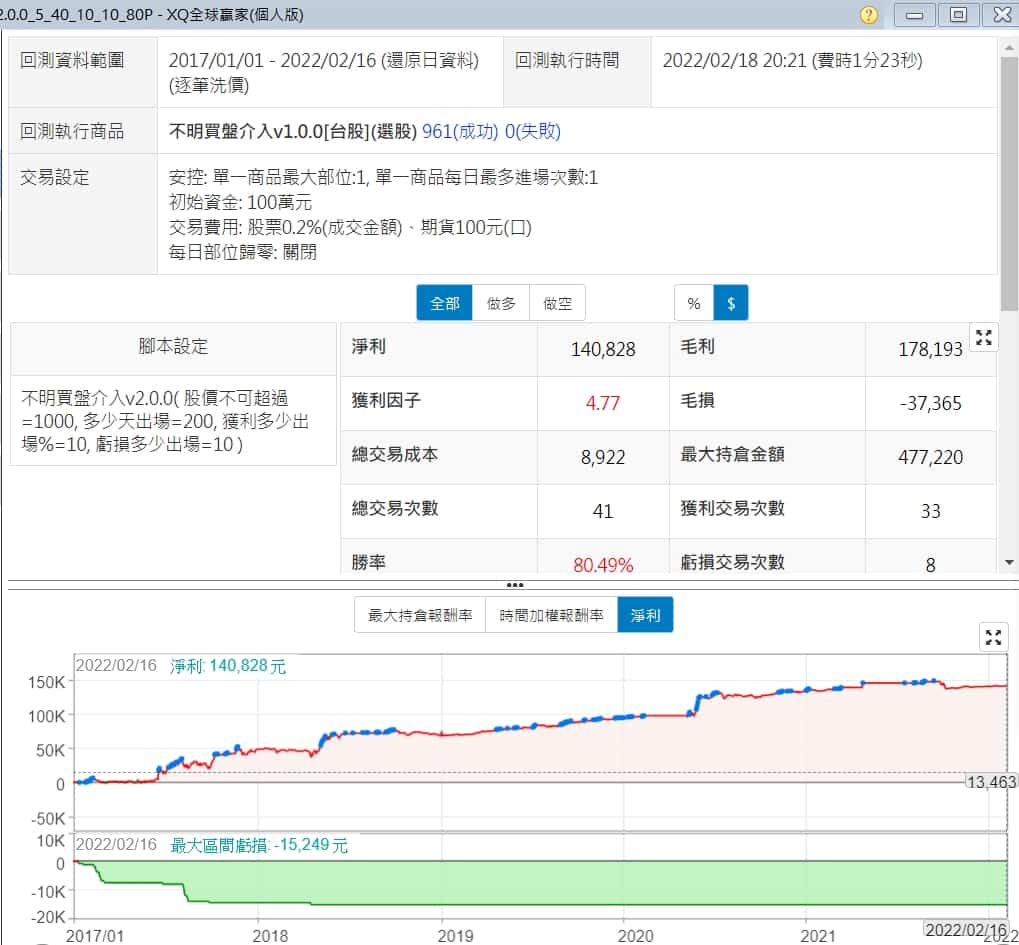Image resolution: width=1019 pixels, height=945 pixels.
Task: Click the yellow help question mark icon
Action: pos(869,14)
